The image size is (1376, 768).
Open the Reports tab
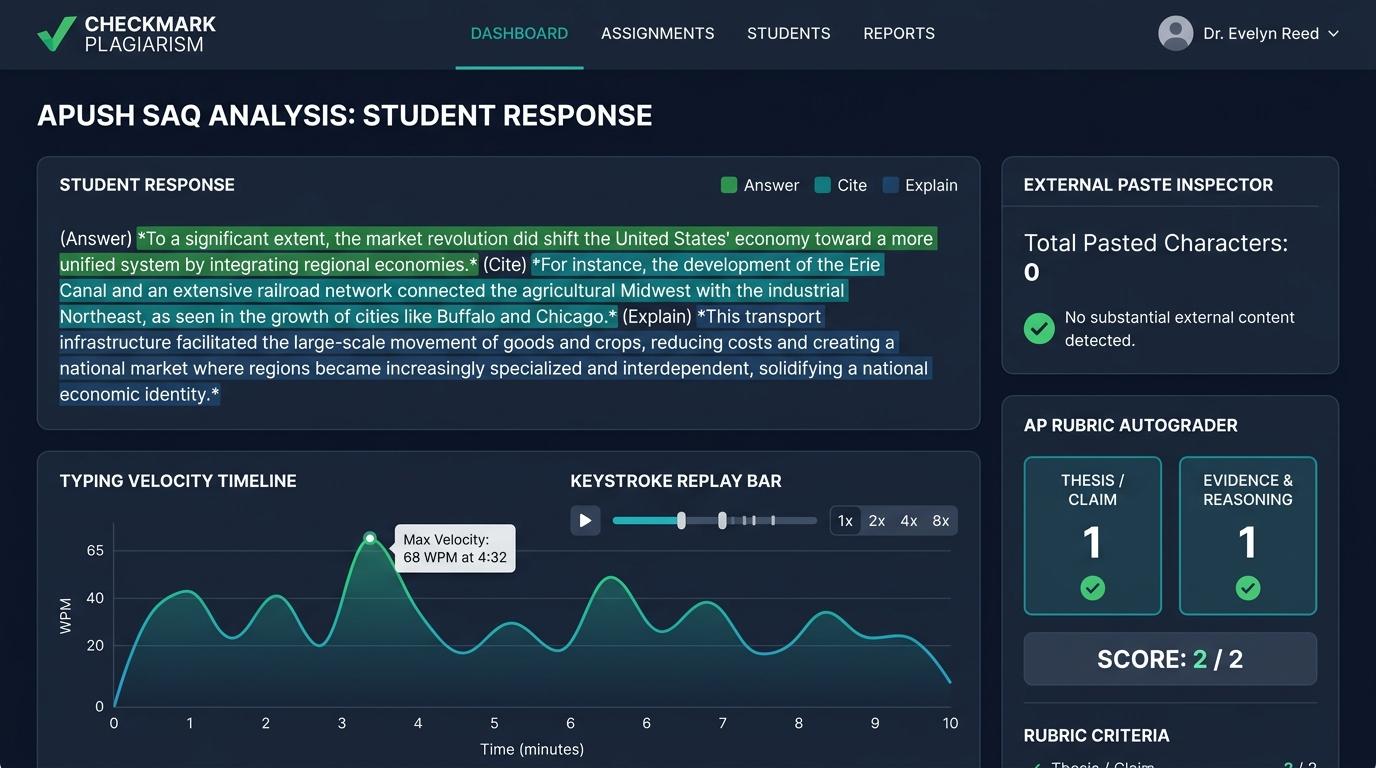click(x=899, y=34)
